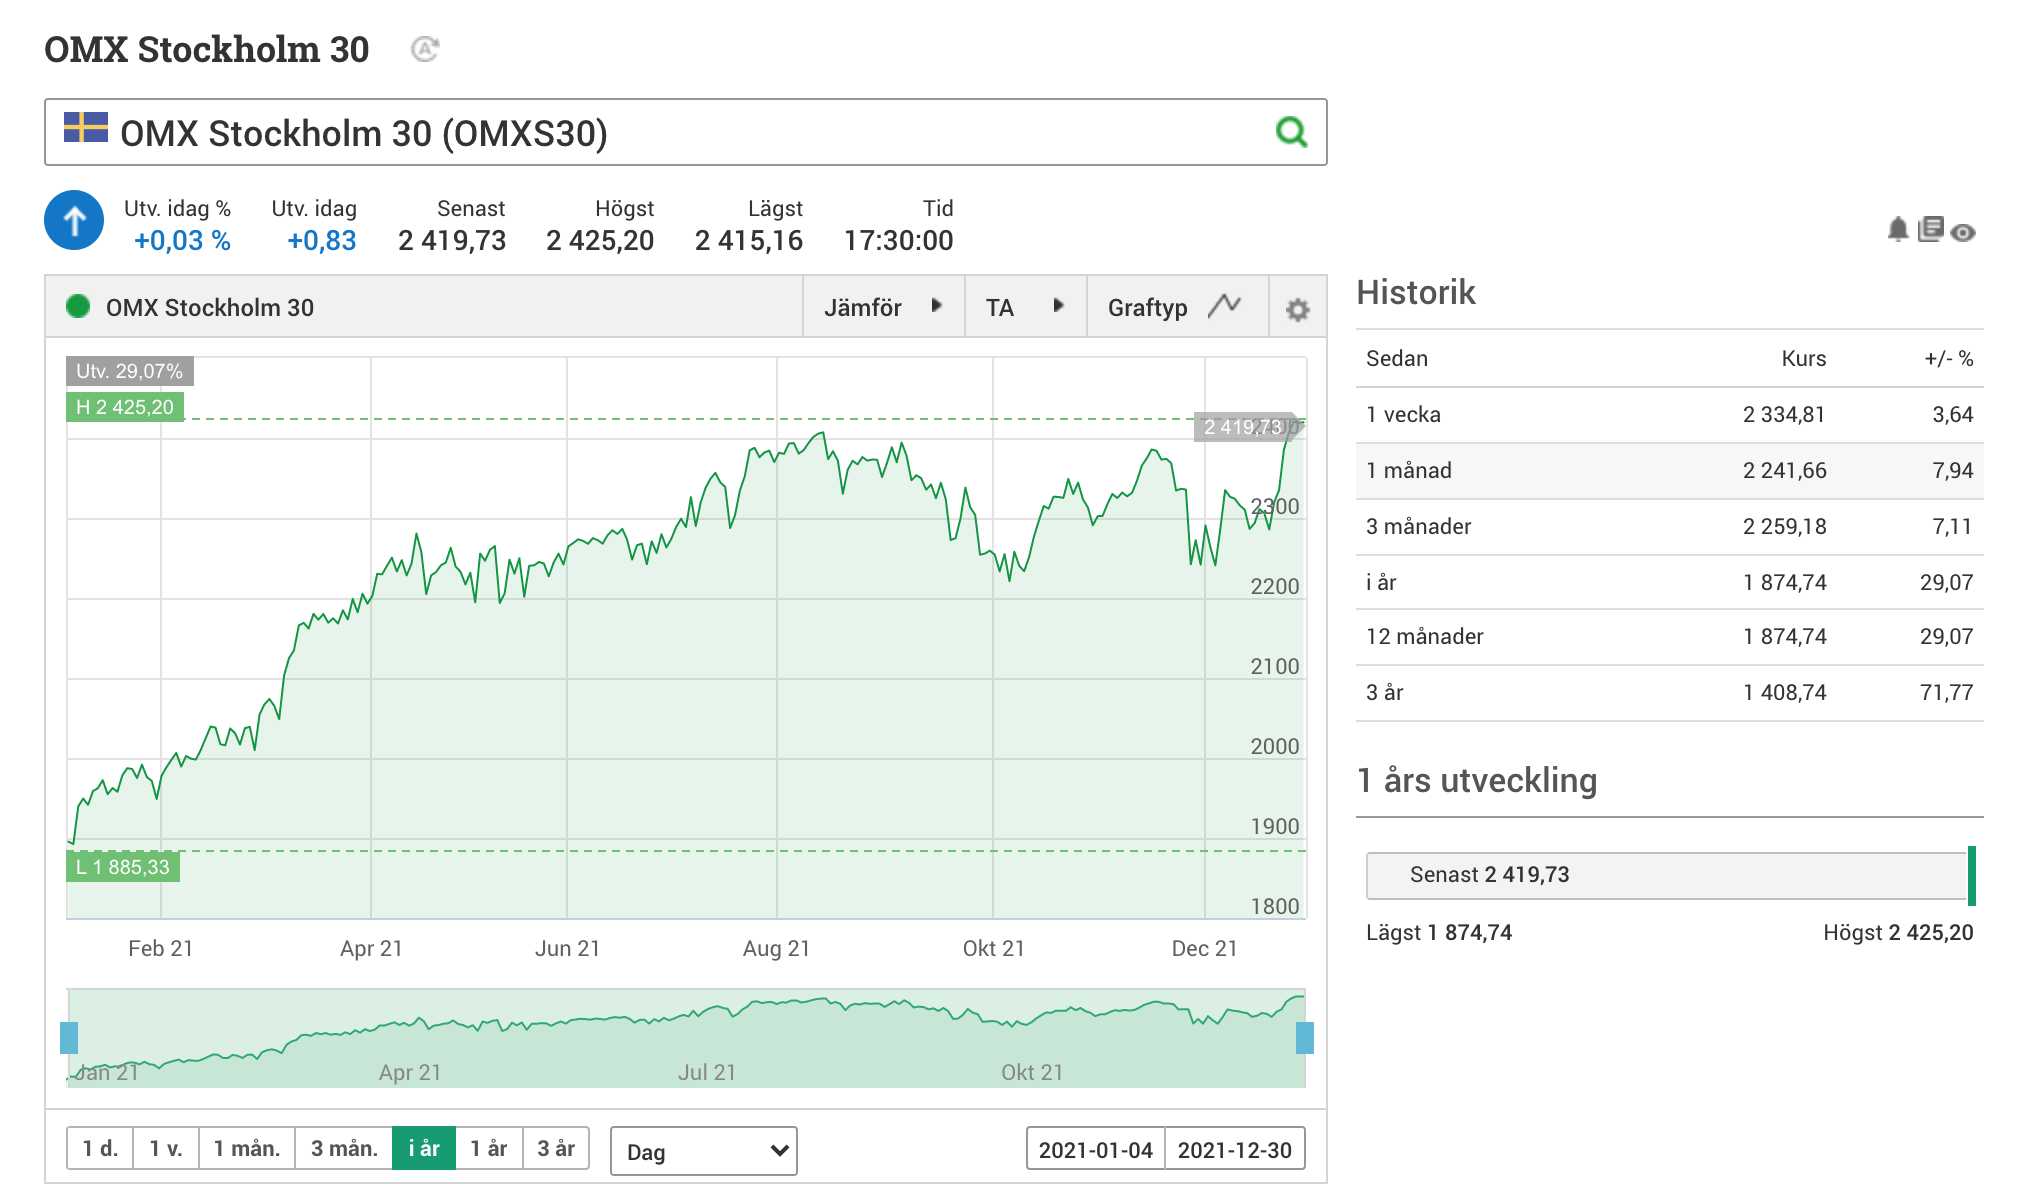Click the Senast 2 419,73 progress bar
The width and height of the screenshot is (2018, 1198).
point(1671,875)
